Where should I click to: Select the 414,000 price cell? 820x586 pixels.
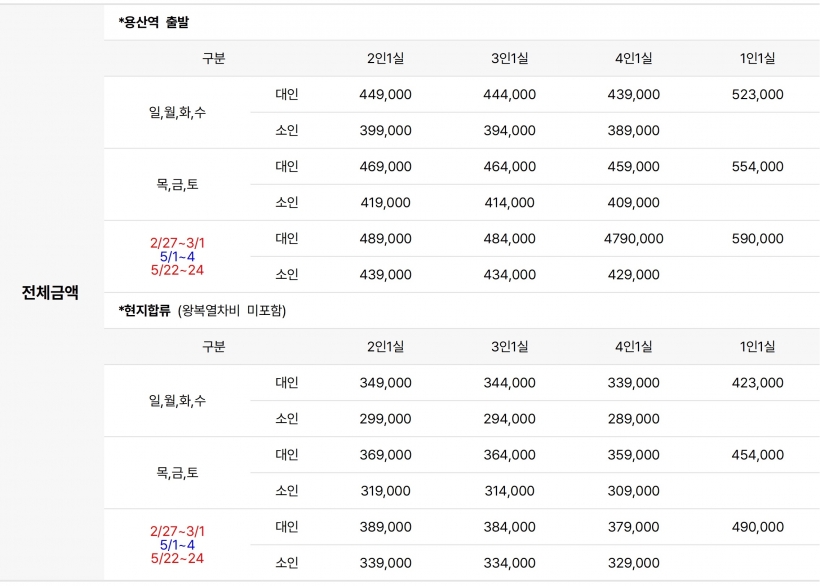point(509,203)
